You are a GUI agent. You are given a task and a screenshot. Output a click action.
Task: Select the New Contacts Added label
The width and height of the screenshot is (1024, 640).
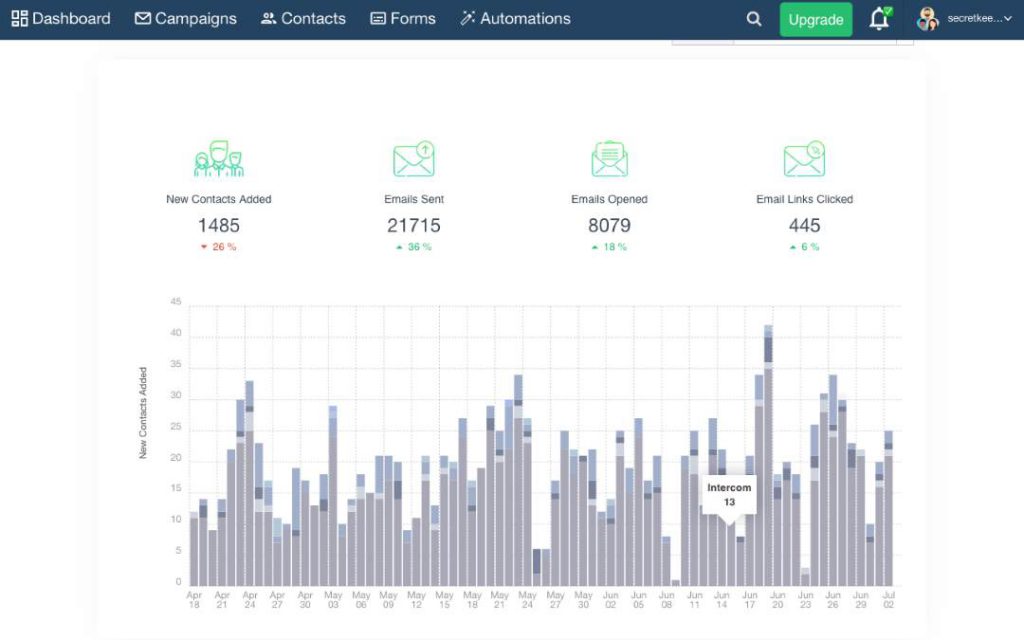point(219,199)
